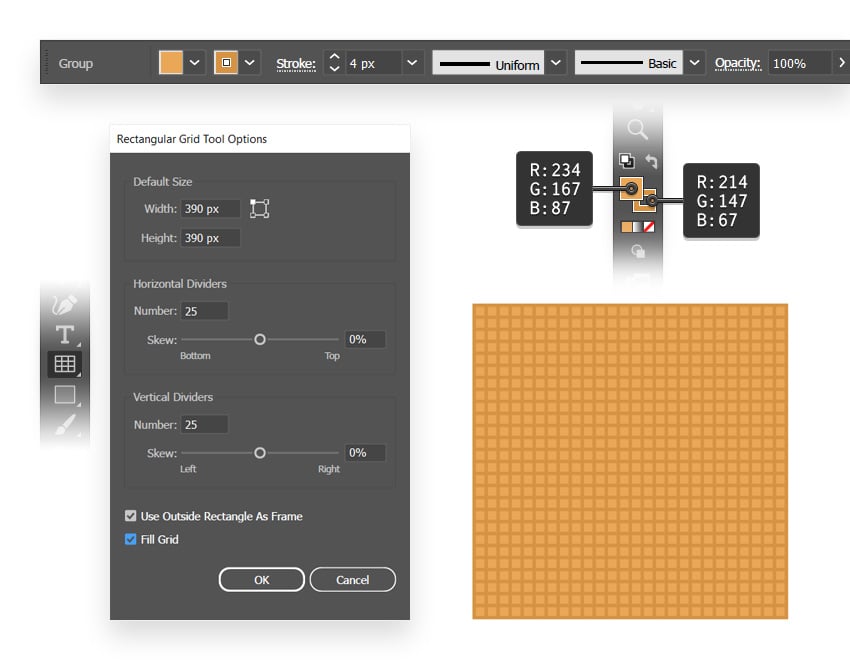
Task: Select the Paintbrush tool
Action: 65,425
